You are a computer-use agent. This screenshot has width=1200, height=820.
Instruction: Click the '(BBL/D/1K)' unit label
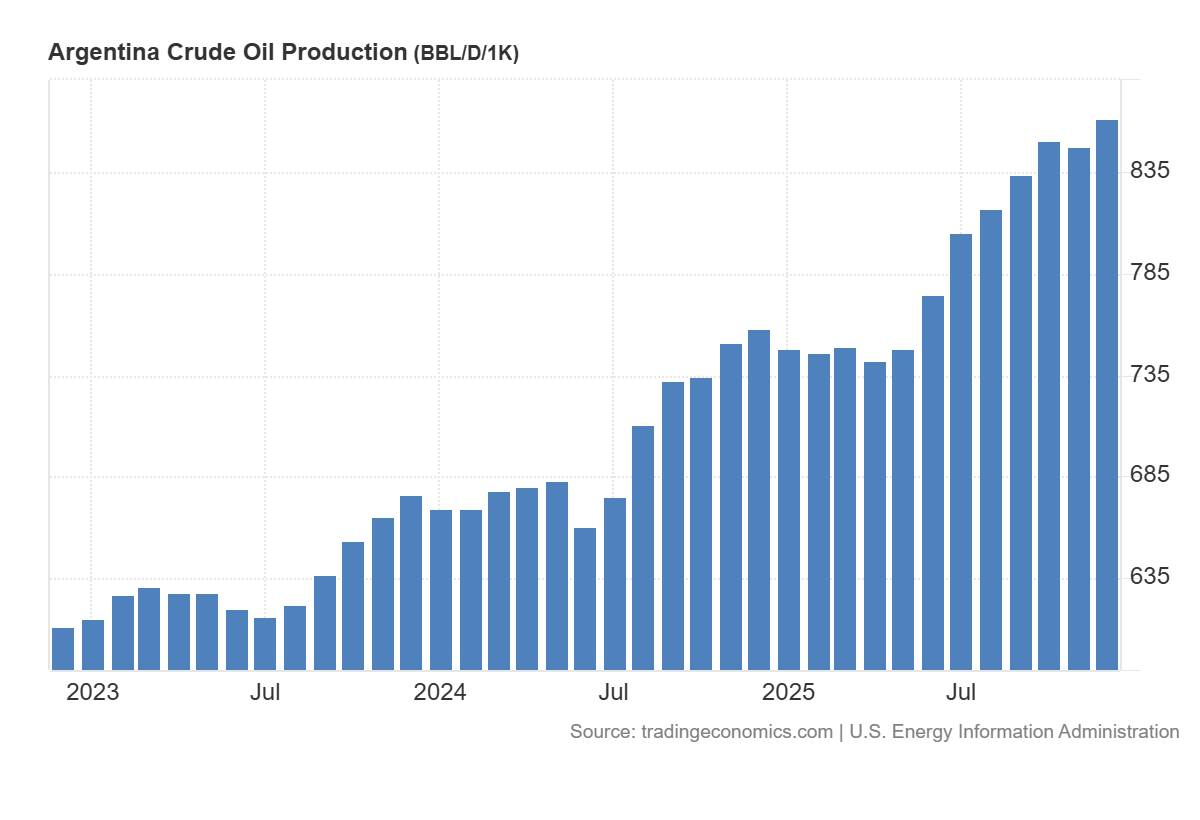[465, 54]
